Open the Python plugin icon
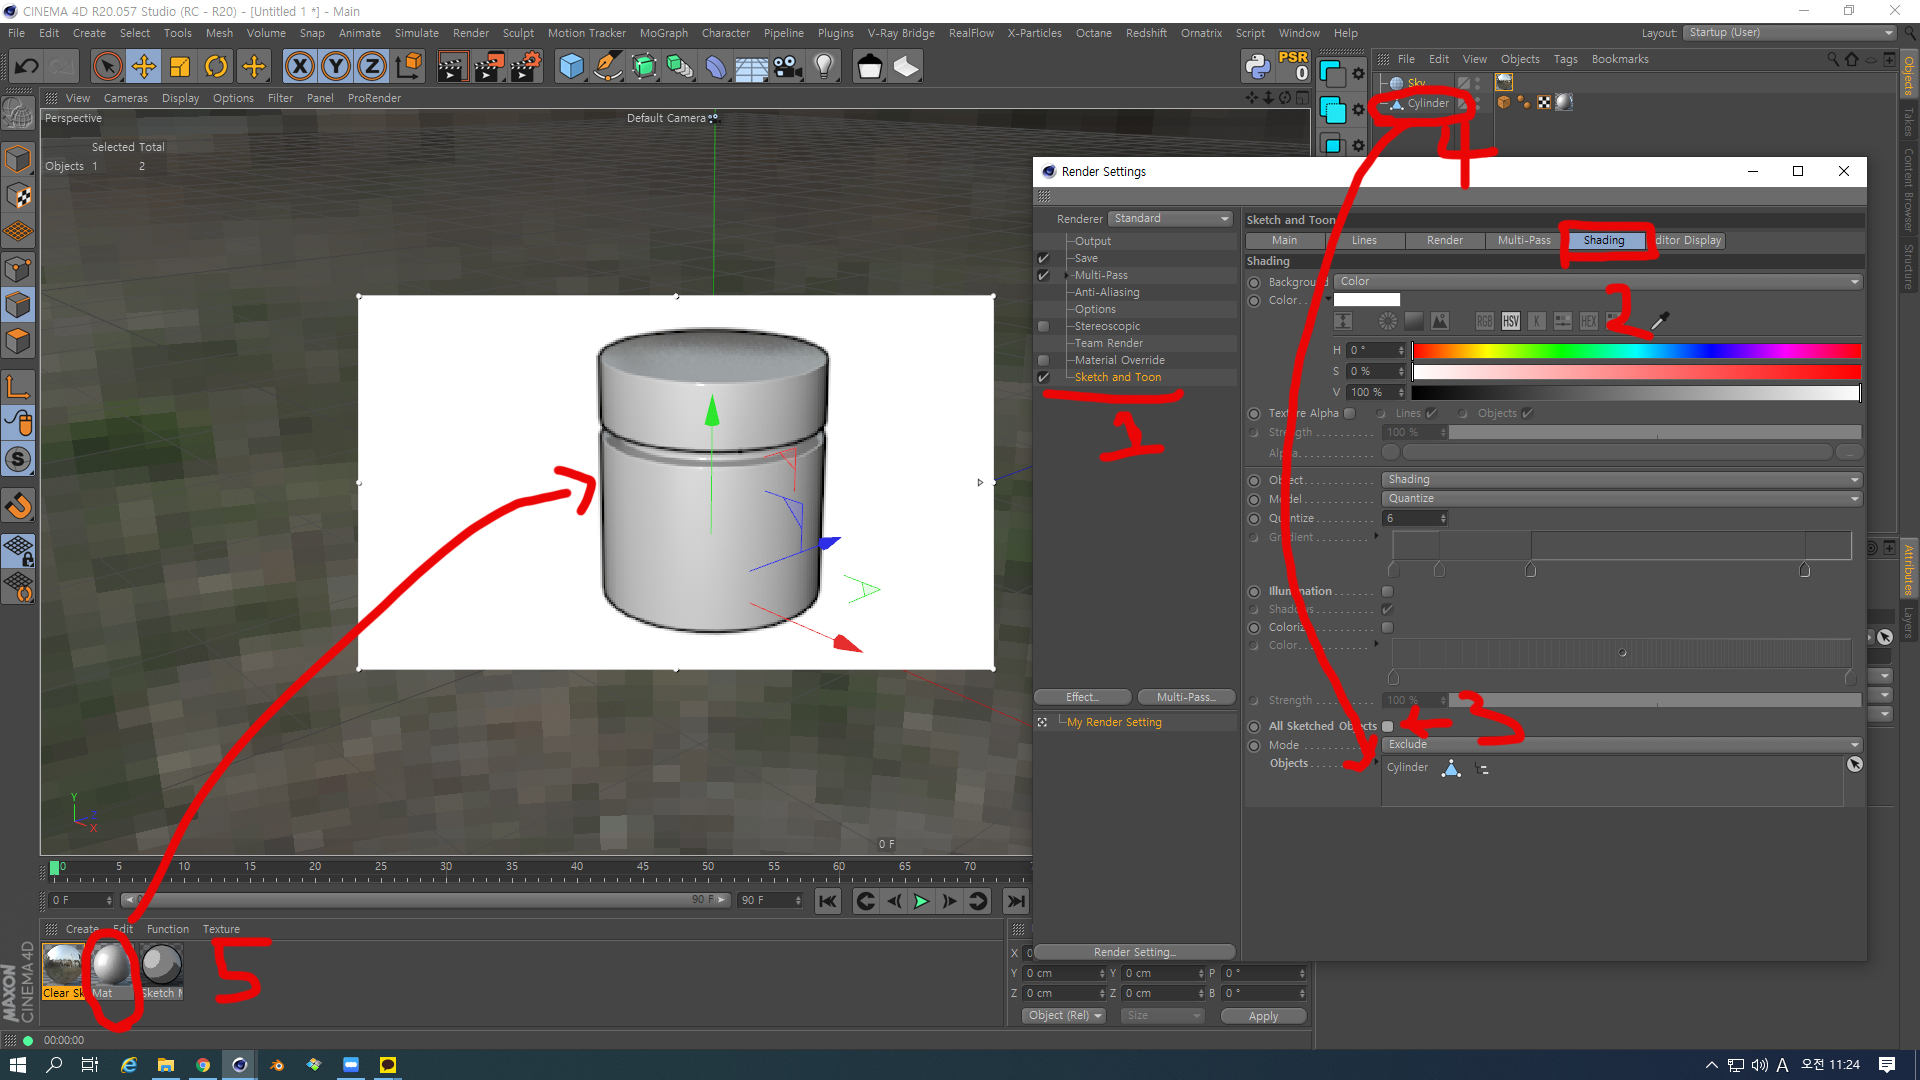The image size is (1920, 1080). pos(1257,67)
